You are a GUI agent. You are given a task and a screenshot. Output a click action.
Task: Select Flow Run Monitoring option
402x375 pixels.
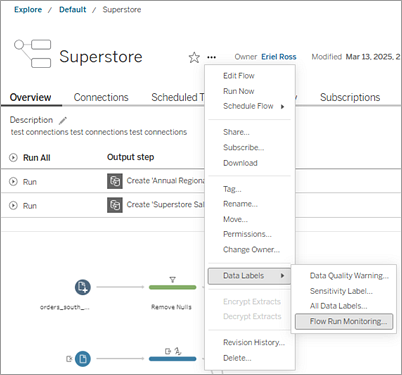point(344,321)
